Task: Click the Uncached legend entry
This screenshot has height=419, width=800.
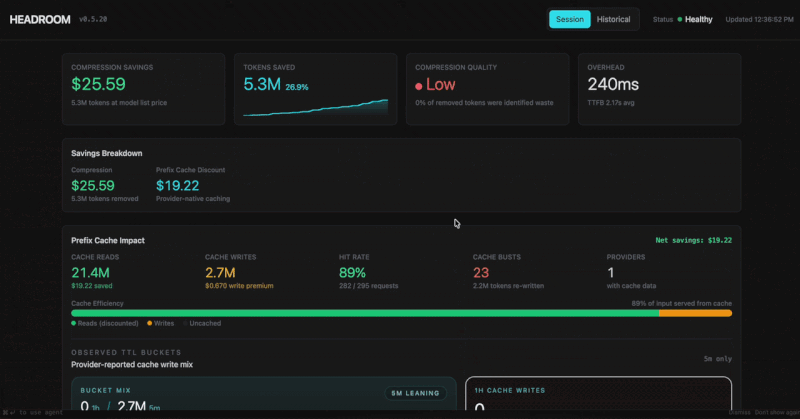Action: 202,323
